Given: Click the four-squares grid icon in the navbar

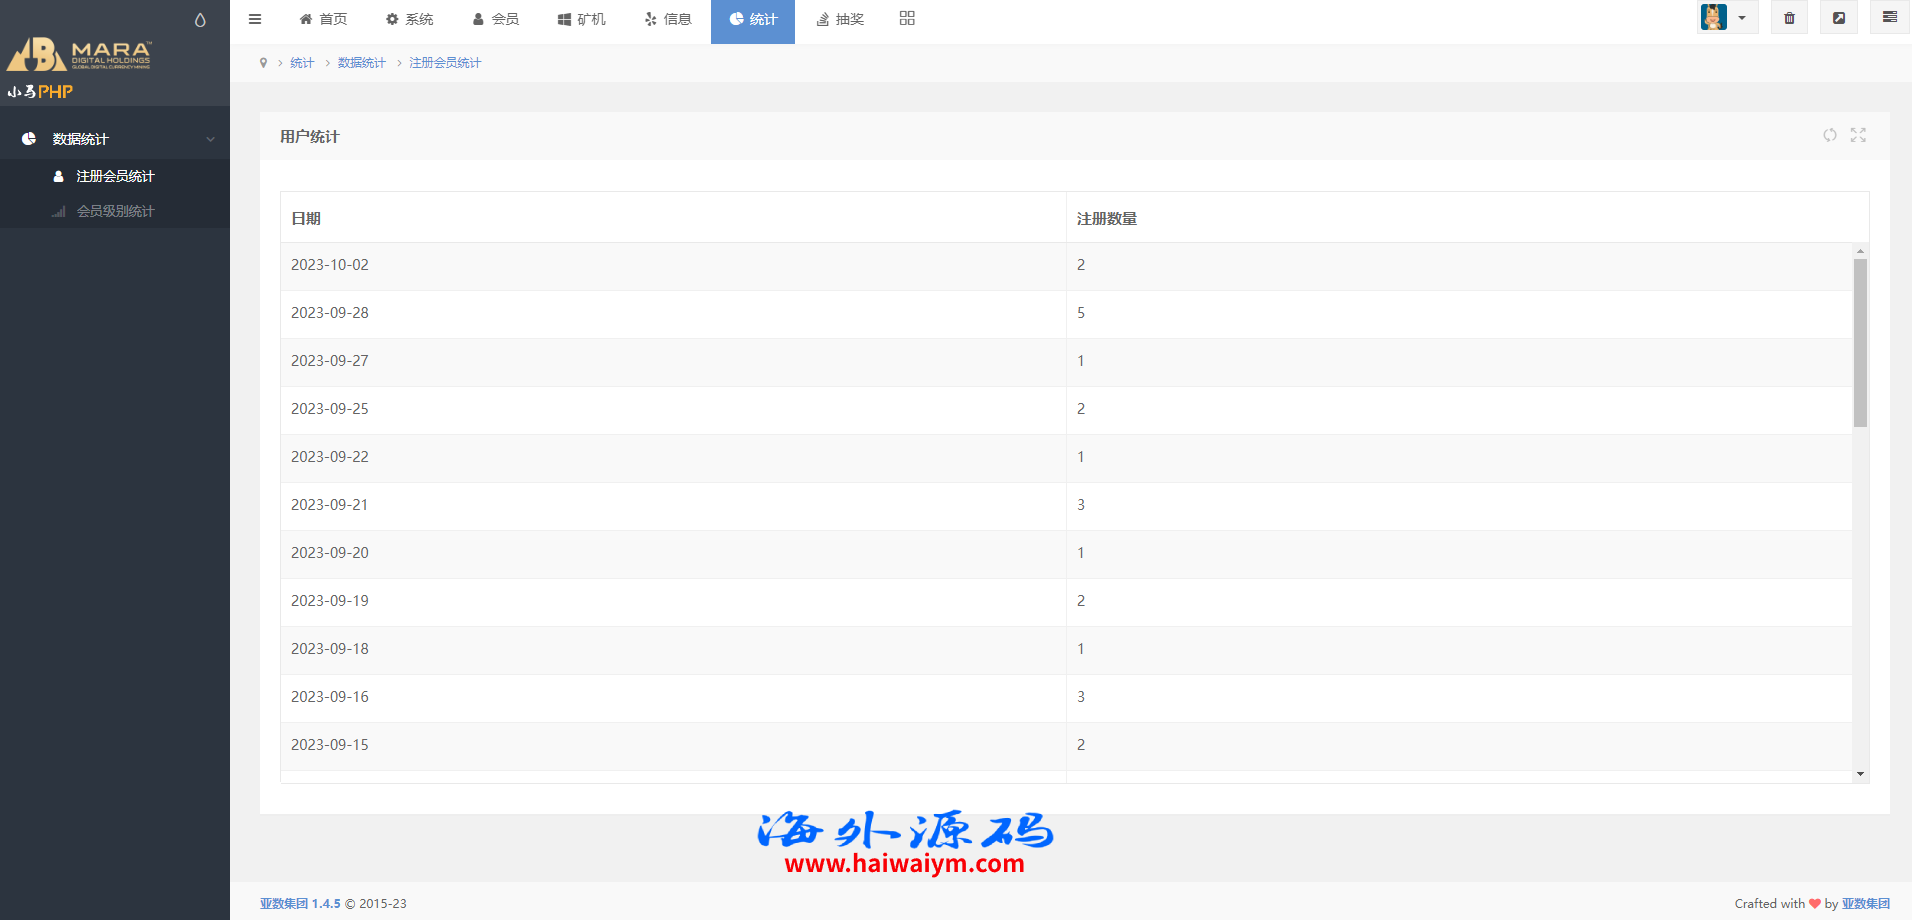Looking at the screenshot, I should pos(907,18).
